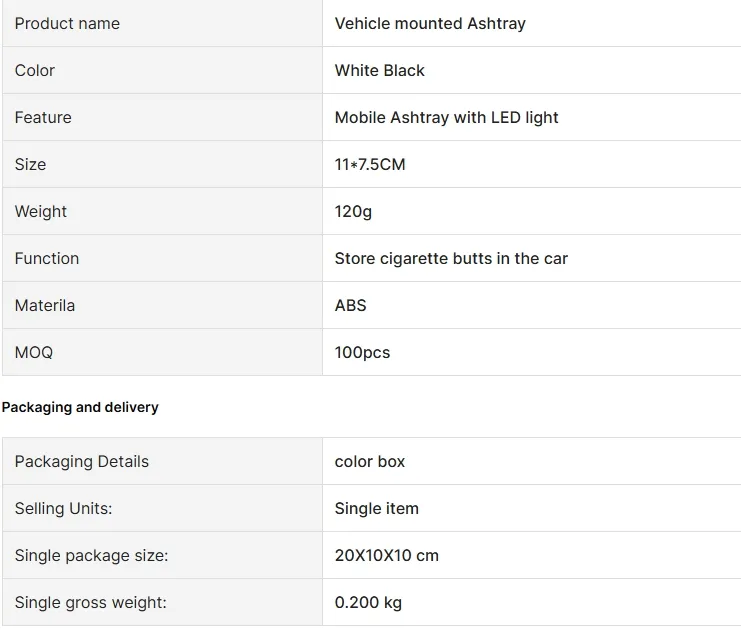
Task: Select the '100pcs' MOQ value
Action: click(x=363, y=352)
